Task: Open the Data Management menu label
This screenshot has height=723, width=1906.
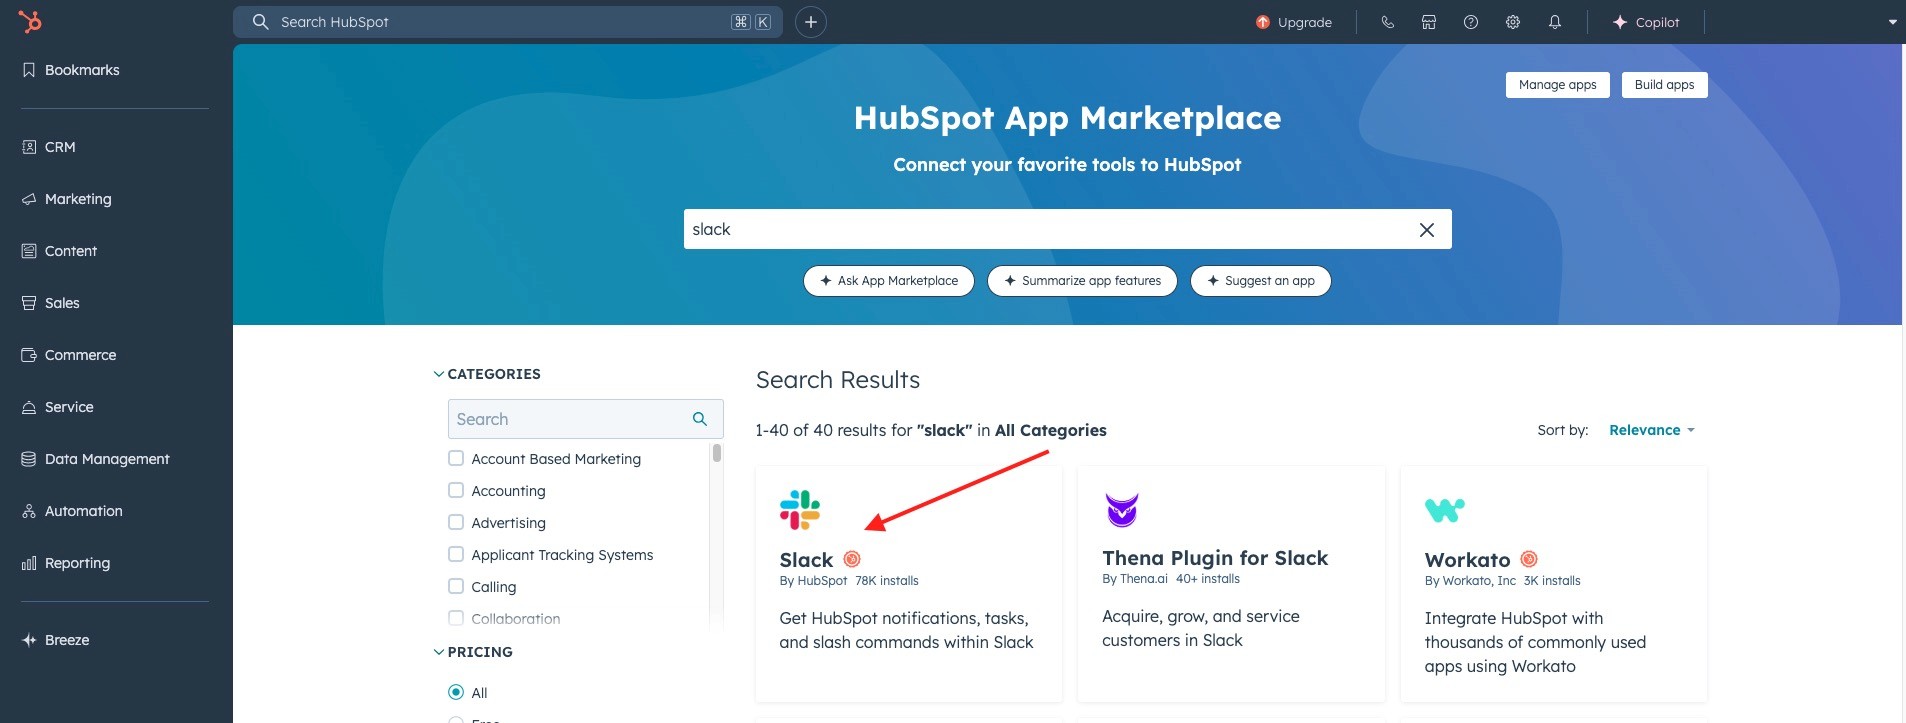Action: pyautogui.click(x=107, y=459)
